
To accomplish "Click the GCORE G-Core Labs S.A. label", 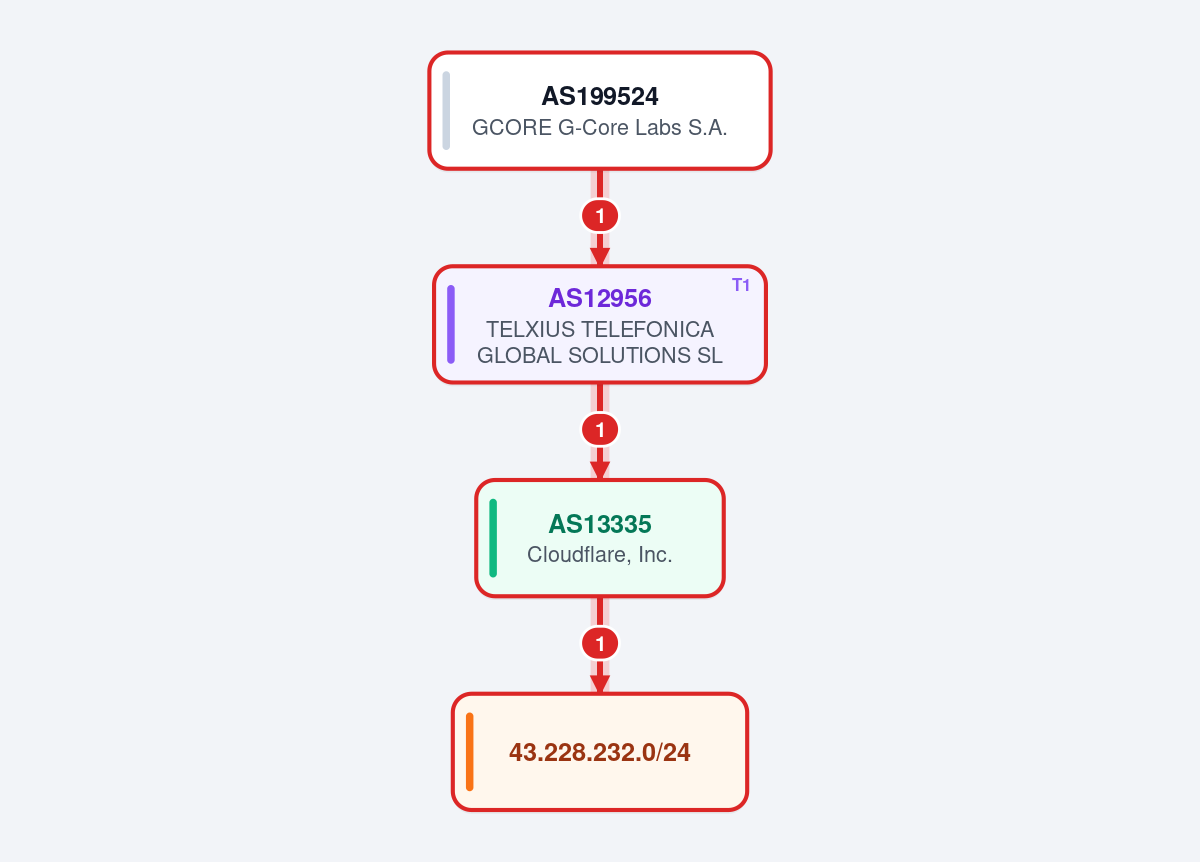I will pyautogui.click(x=600, y=128).
